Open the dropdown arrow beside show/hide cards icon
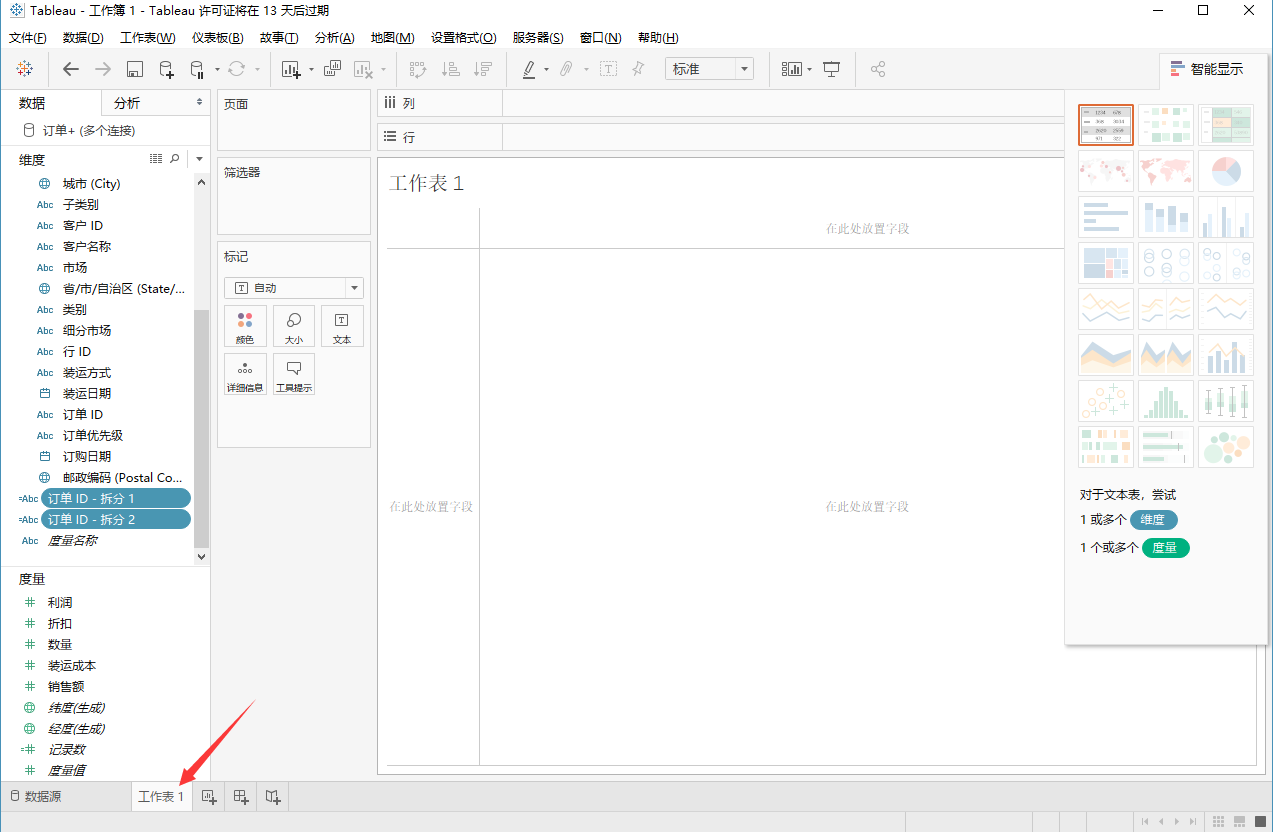1273x832 pixels. tap(809, 70)
